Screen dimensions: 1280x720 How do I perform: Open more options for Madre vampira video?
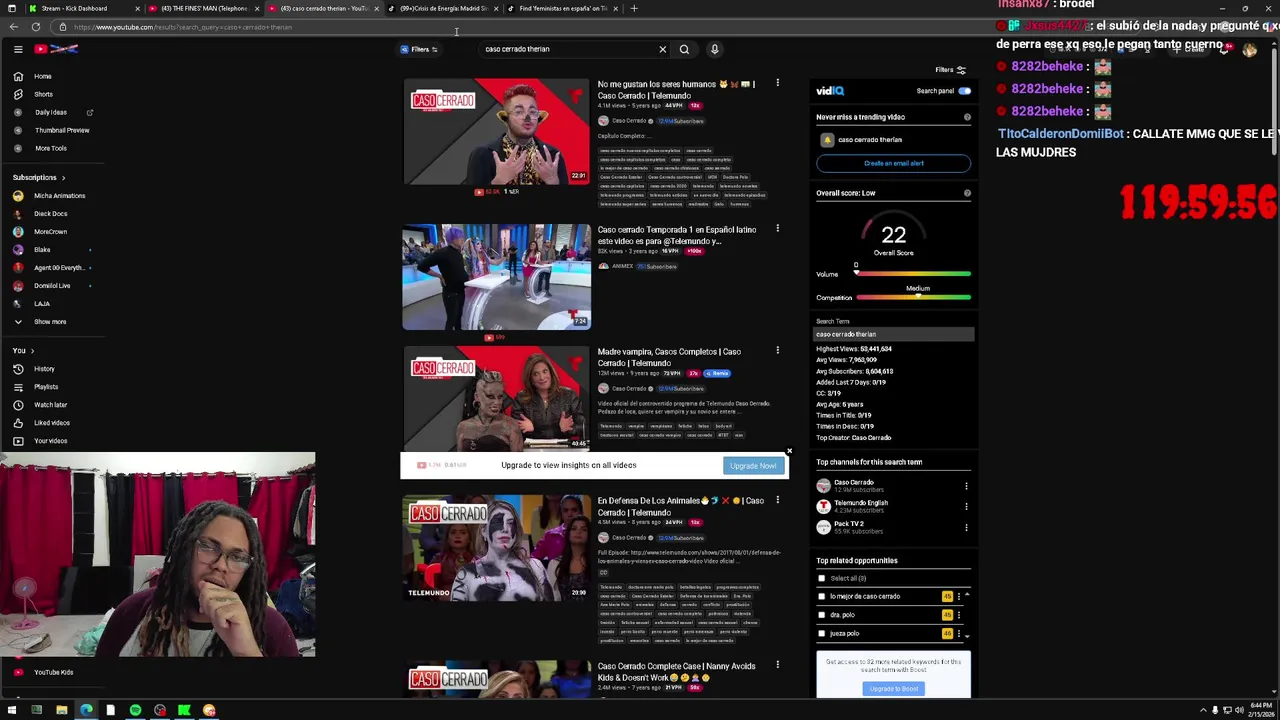(777, 350)
